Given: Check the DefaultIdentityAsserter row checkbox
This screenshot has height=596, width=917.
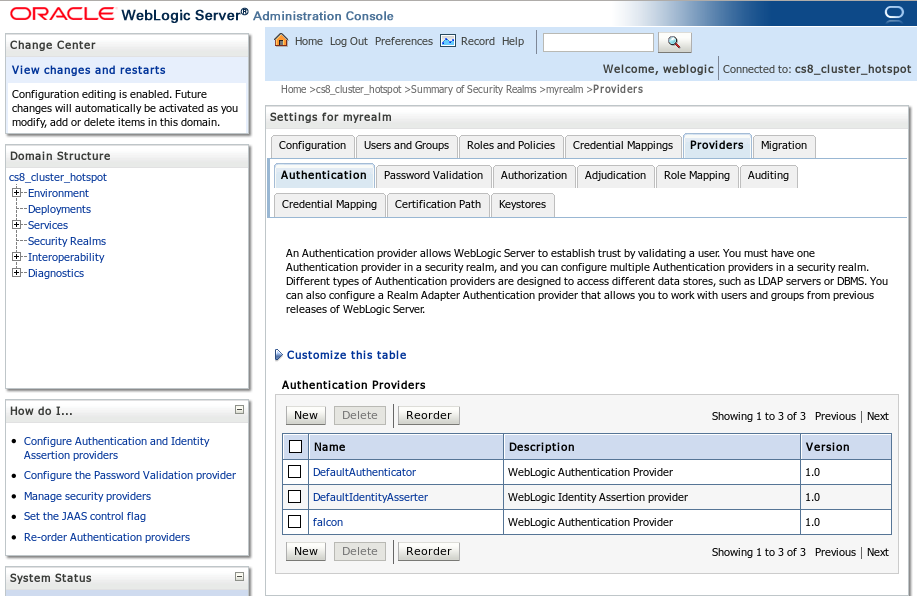Looking at the screenshot, I should tap(295, 497).
